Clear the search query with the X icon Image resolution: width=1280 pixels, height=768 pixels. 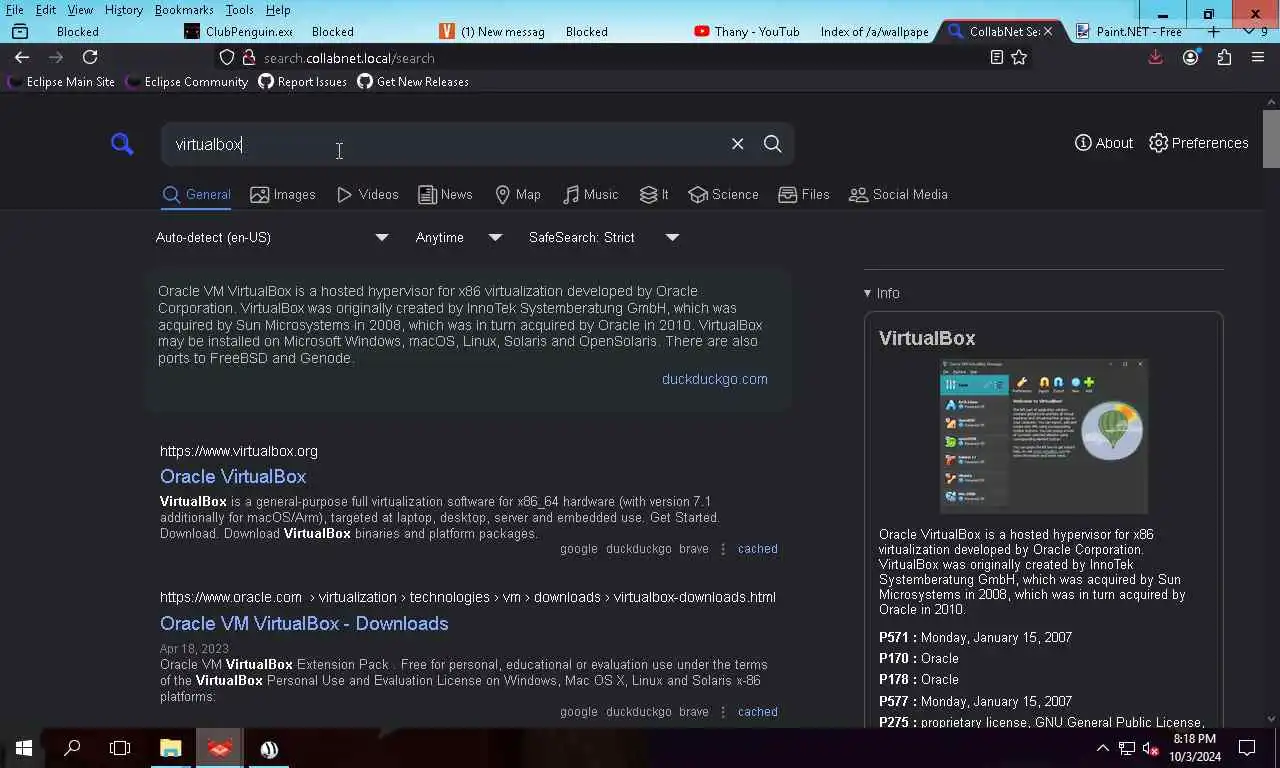[737, 144]
